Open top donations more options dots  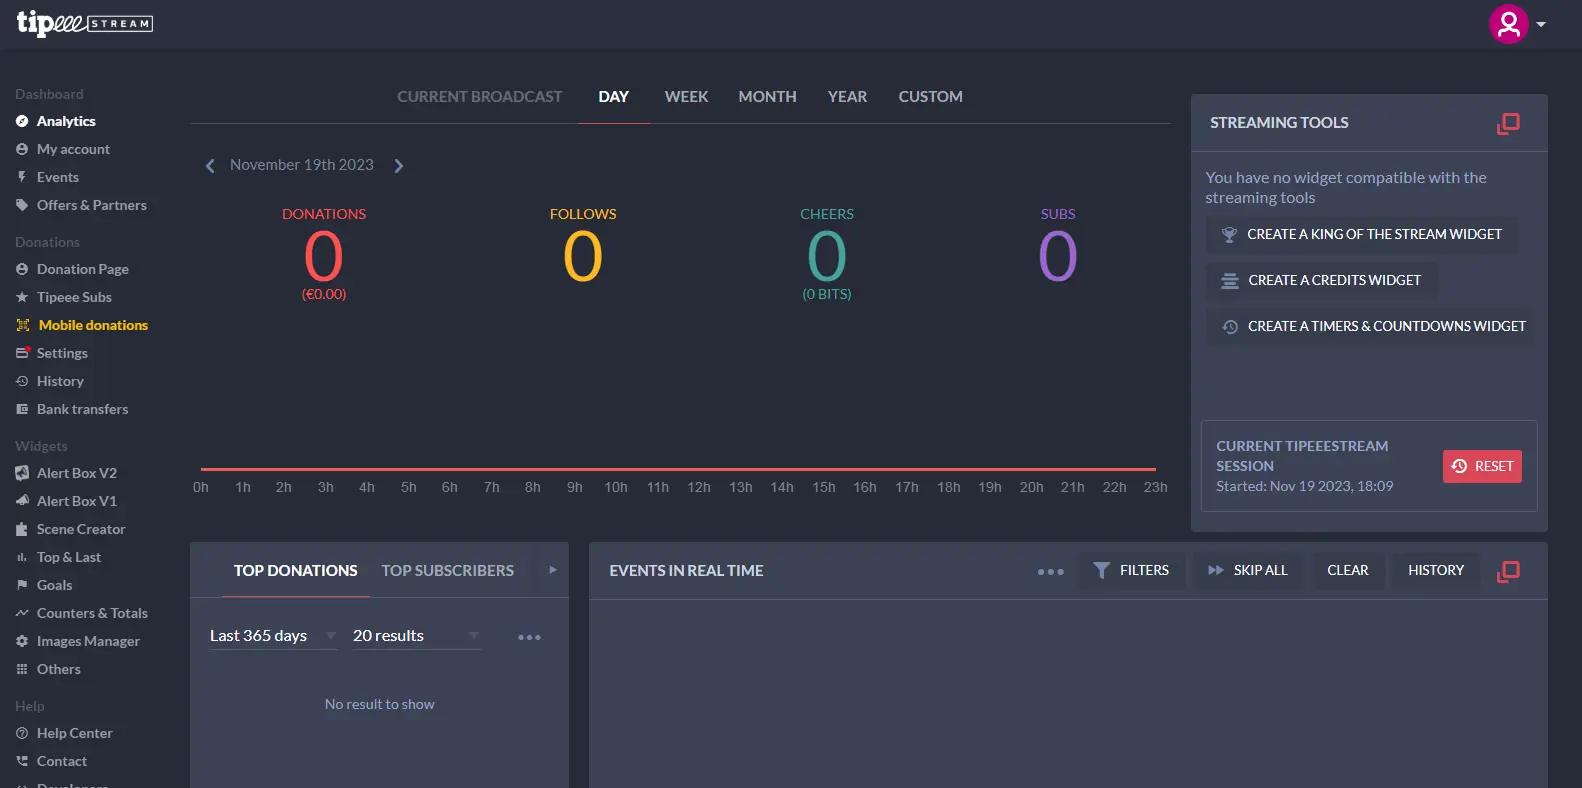pyautogui.click(x=529, y=637)
